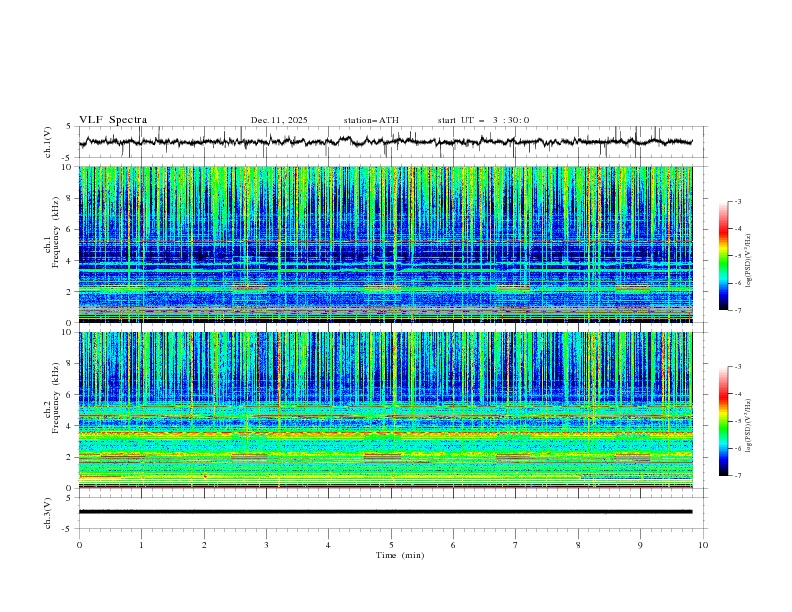Click the ch.1 spectrogram color bar
The width and height of the screenshot is (792, 612).
723,256
